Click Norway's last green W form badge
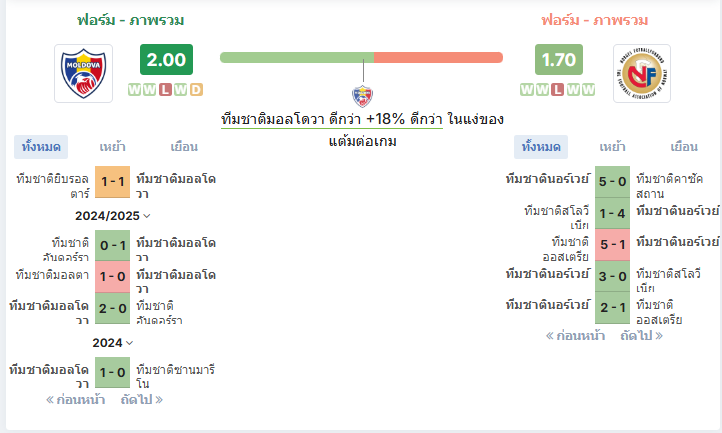 coord(588,89)
